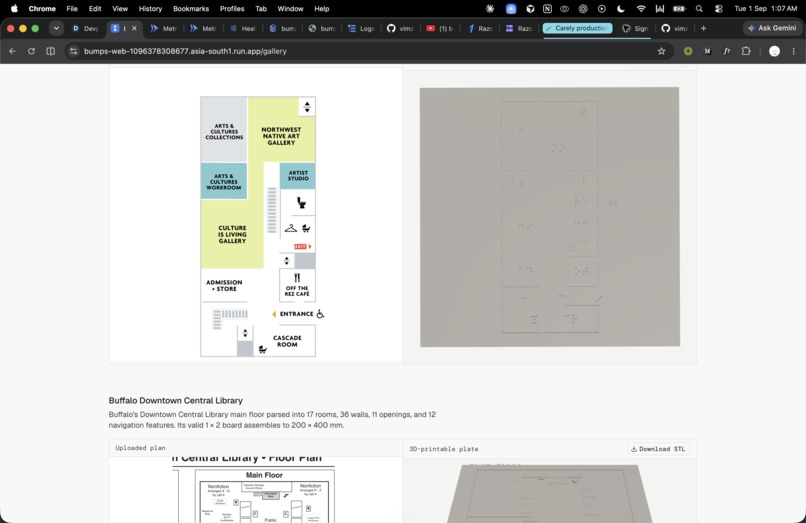The width and height of the screenshot is (806, 523).
Task: Open the Chrome application menu
Action: point(42,9)
